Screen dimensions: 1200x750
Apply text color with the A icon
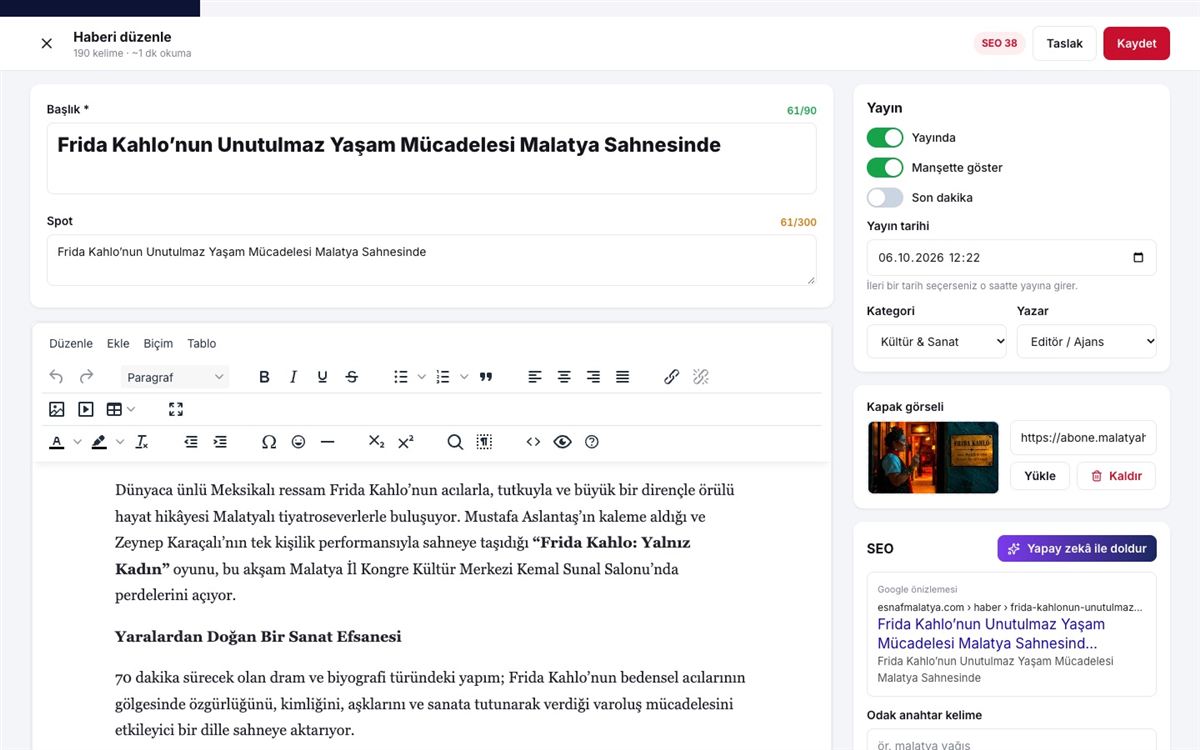coord(56,442)
